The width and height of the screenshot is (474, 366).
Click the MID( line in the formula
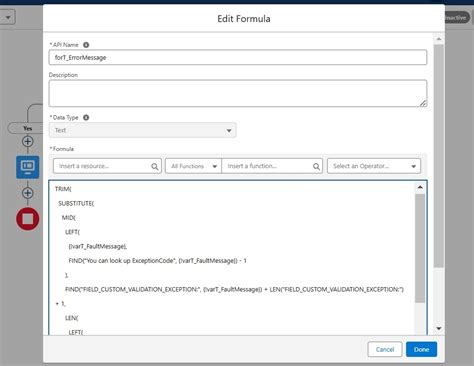tap(69, 218)
